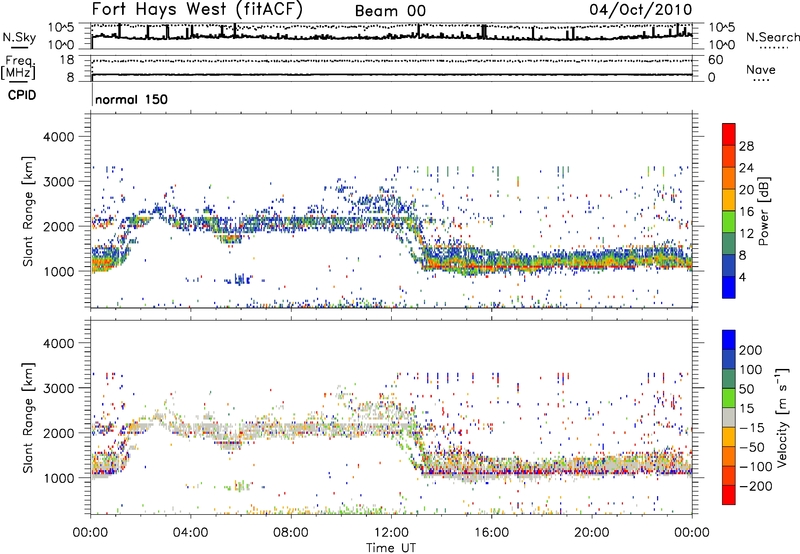Click the "20:00" time axis tick
800x554 pixels.
pos(592,533)
